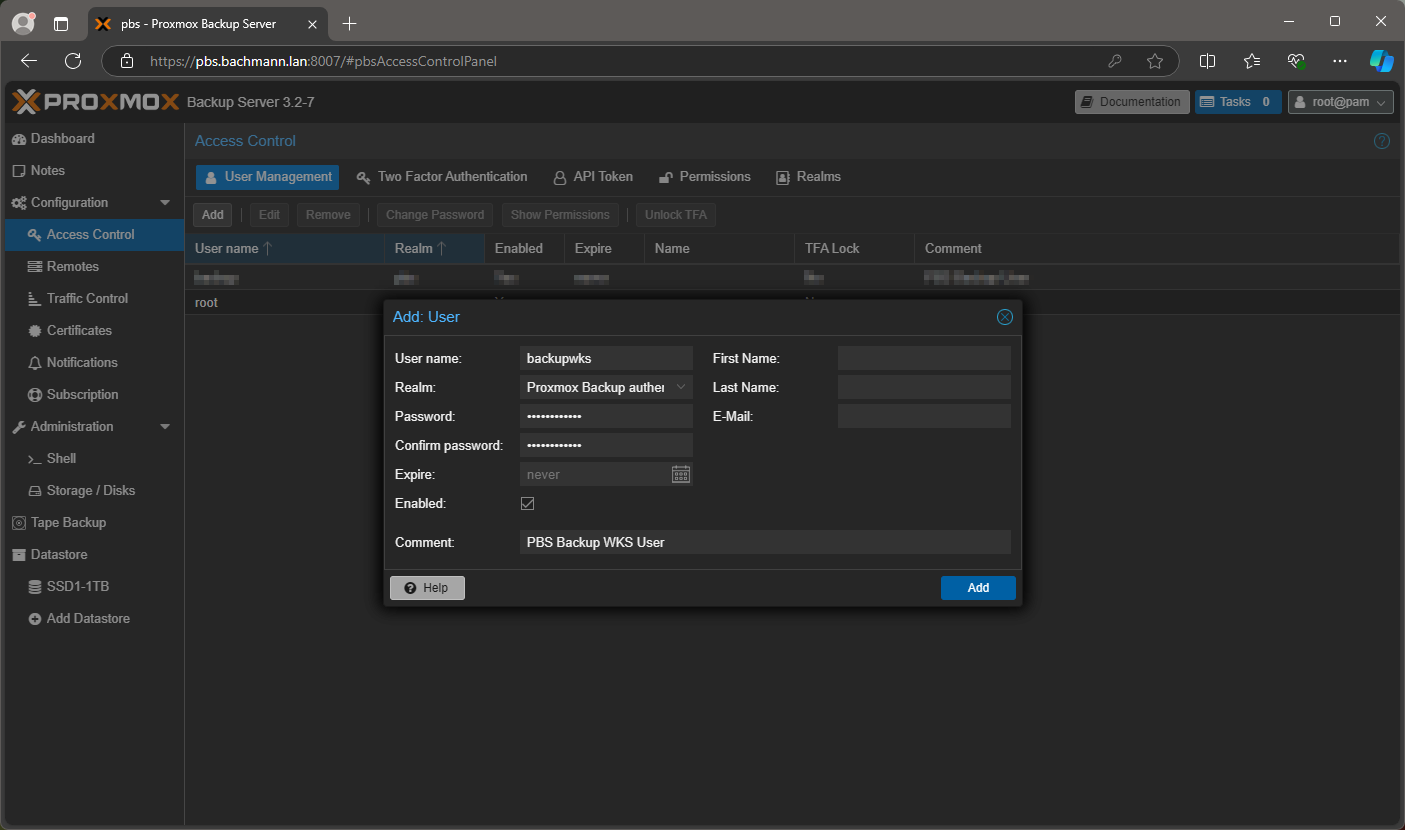Open the root@pam user menu
1405x830 pixels.
[1340, 102]
